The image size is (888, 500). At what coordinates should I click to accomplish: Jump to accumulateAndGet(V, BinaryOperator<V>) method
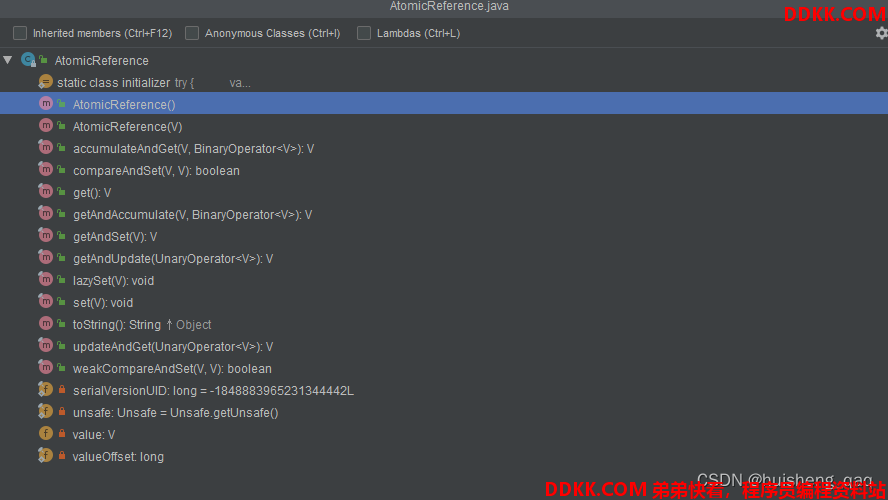[444, 148]
